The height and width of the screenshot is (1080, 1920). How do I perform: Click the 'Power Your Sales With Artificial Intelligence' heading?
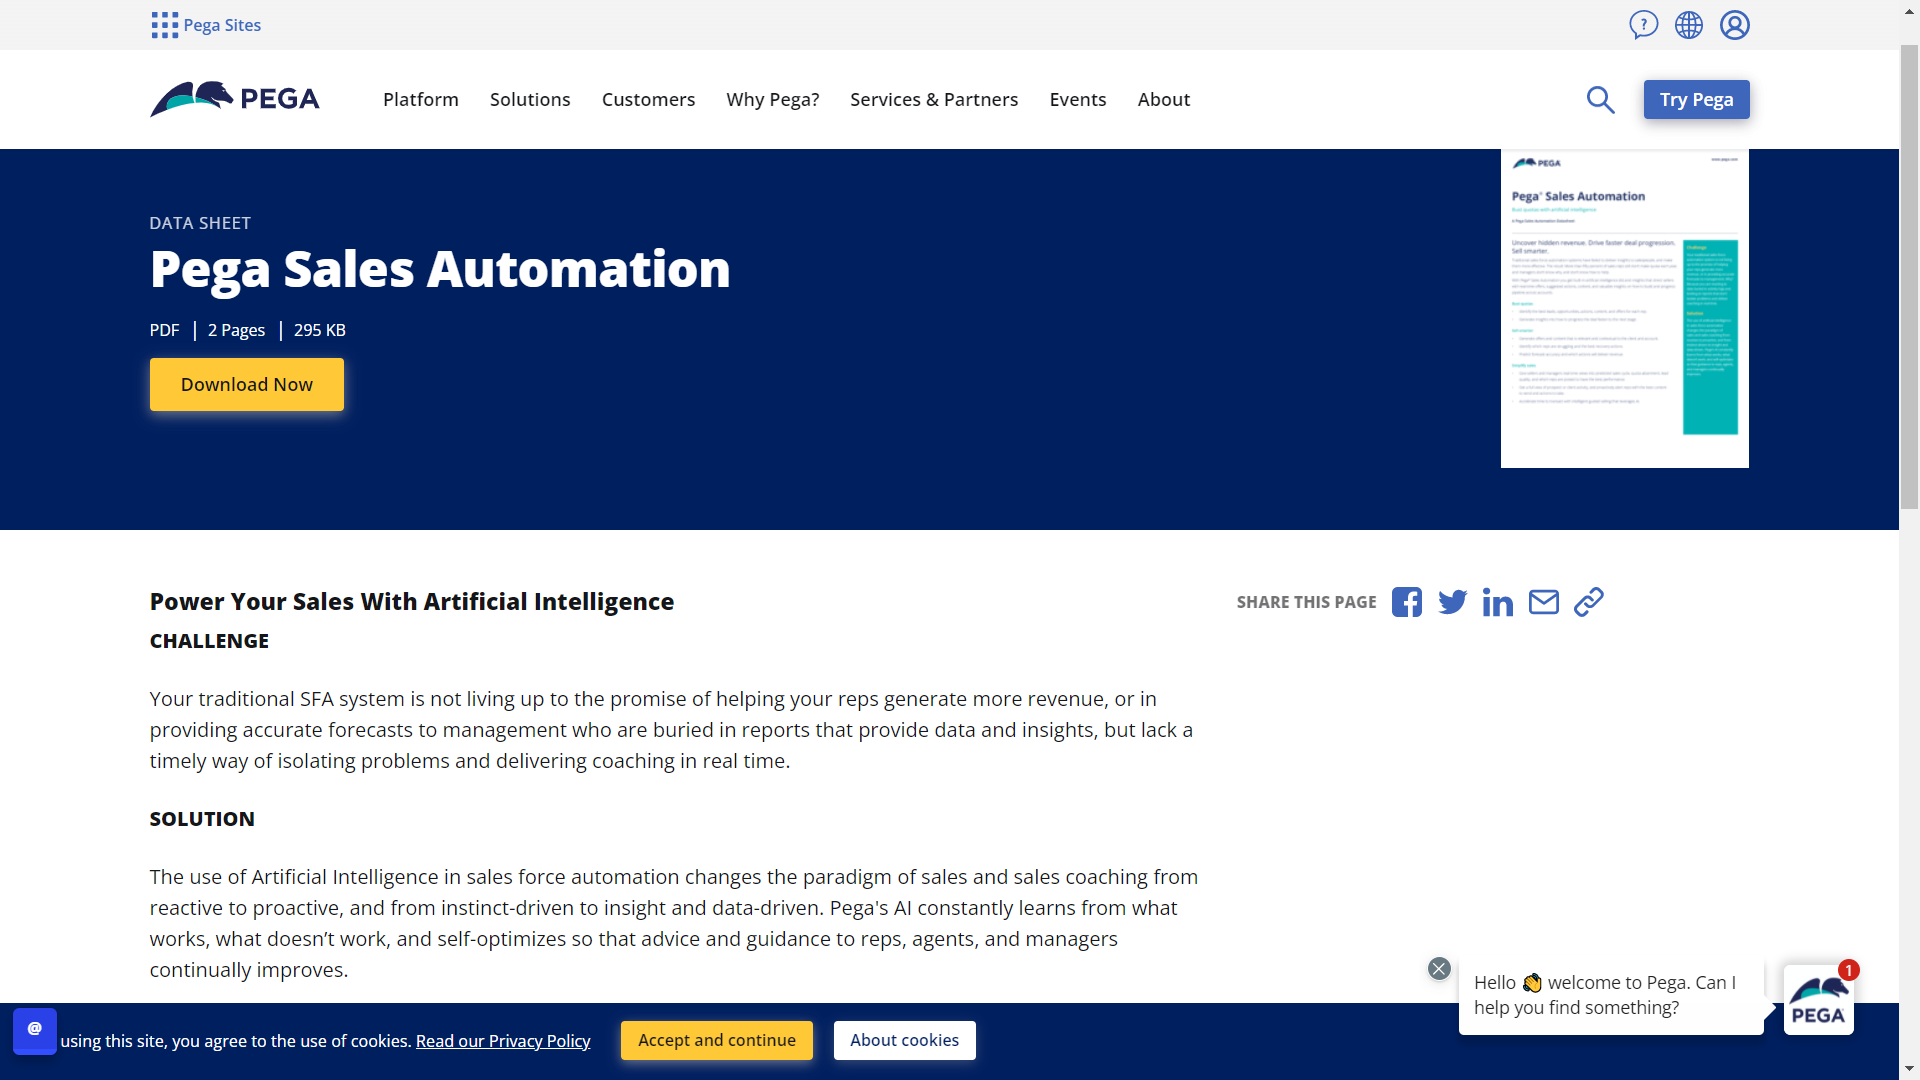pyautogui.click(x=412, y=601)
